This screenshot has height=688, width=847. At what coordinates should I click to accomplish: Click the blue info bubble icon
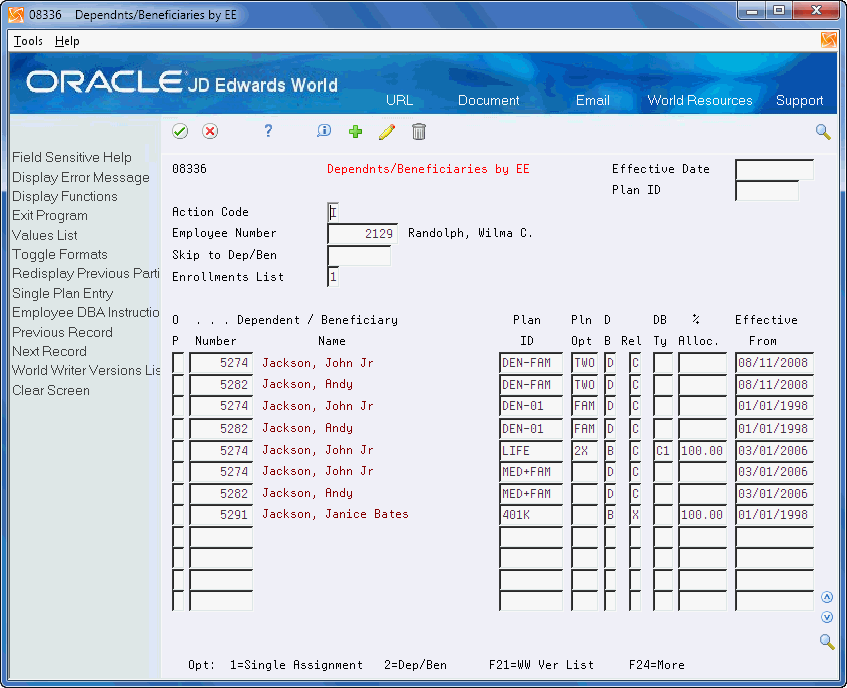324,131
